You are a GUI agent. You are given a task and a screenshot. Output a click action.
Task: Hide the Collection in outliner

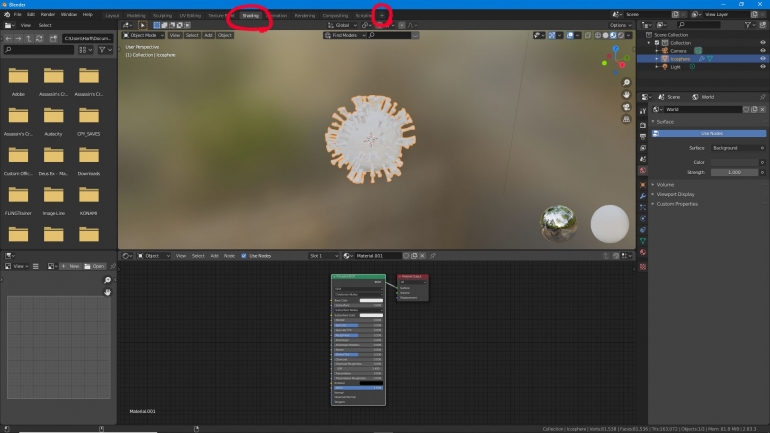coord(763,43)
